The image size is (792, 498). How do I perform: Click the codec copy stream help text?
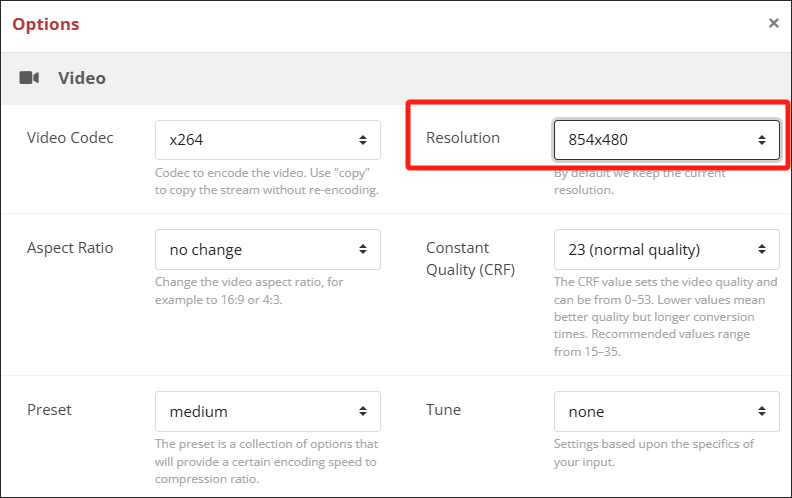click(266, 181)
